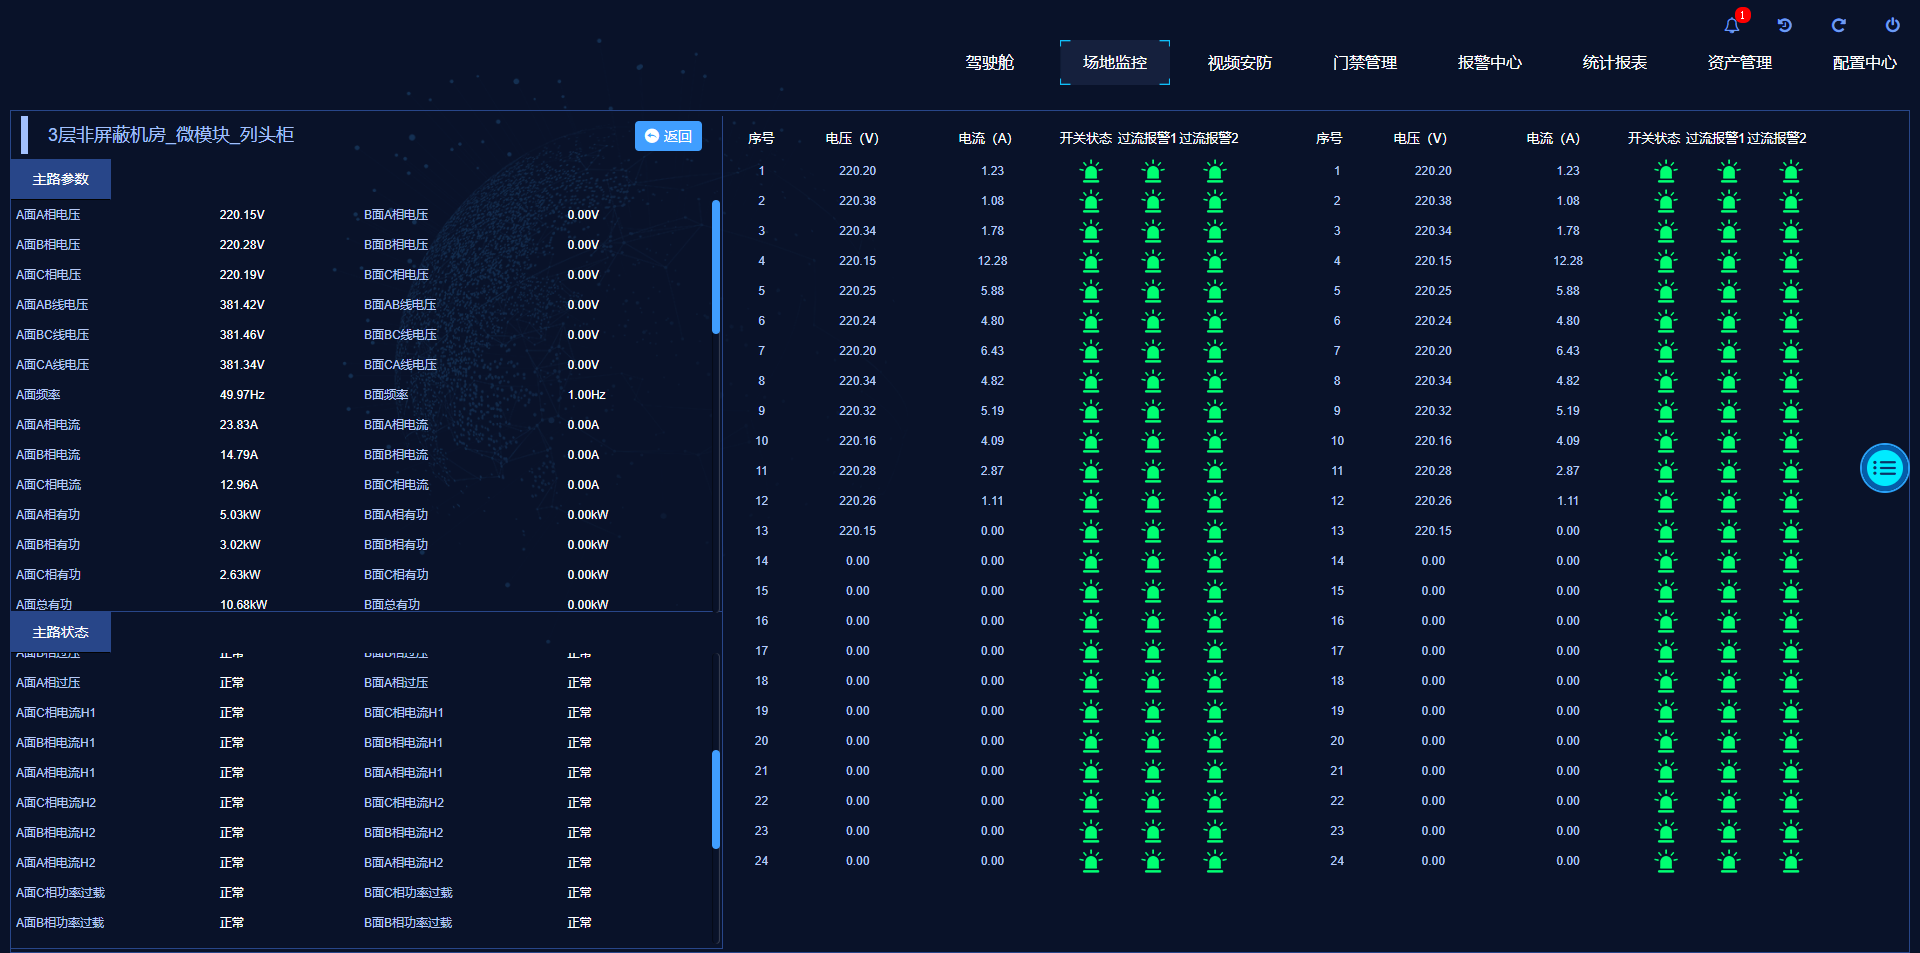Click the 过流报警2 lamp on row 24

1215,862
